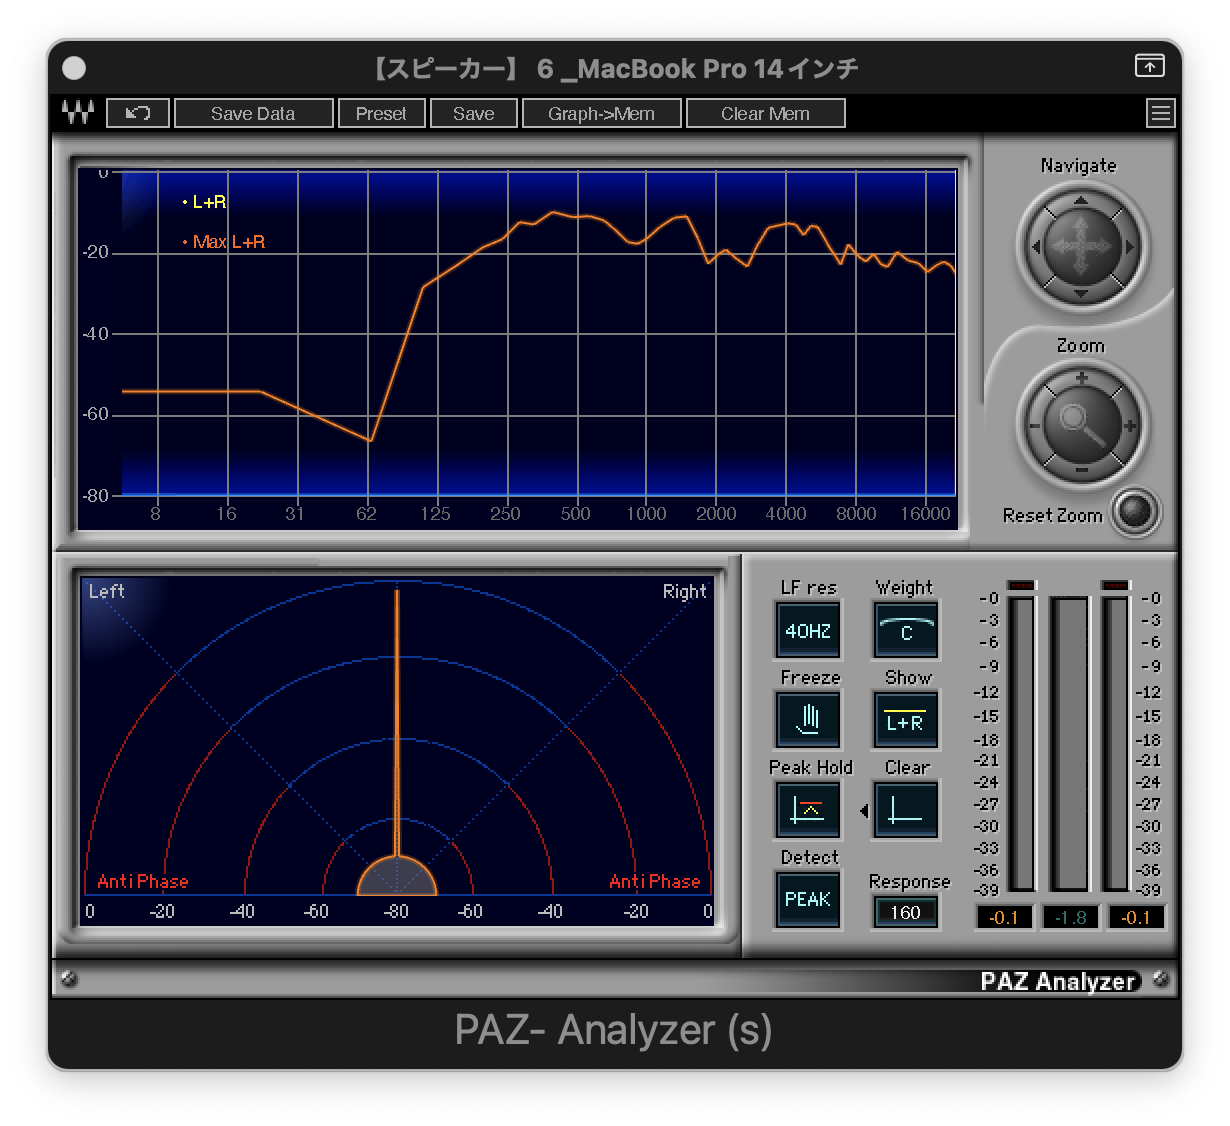Click the Undo arrow button
This screenshot has height=1126, width=1230.
coord(138,113)
